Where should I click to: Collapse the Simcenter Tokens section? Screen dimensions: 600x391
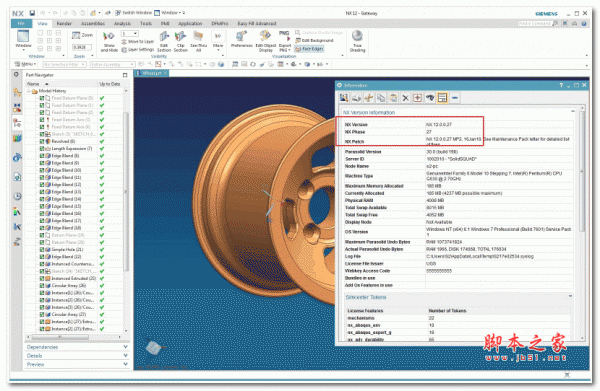[570, 297]
